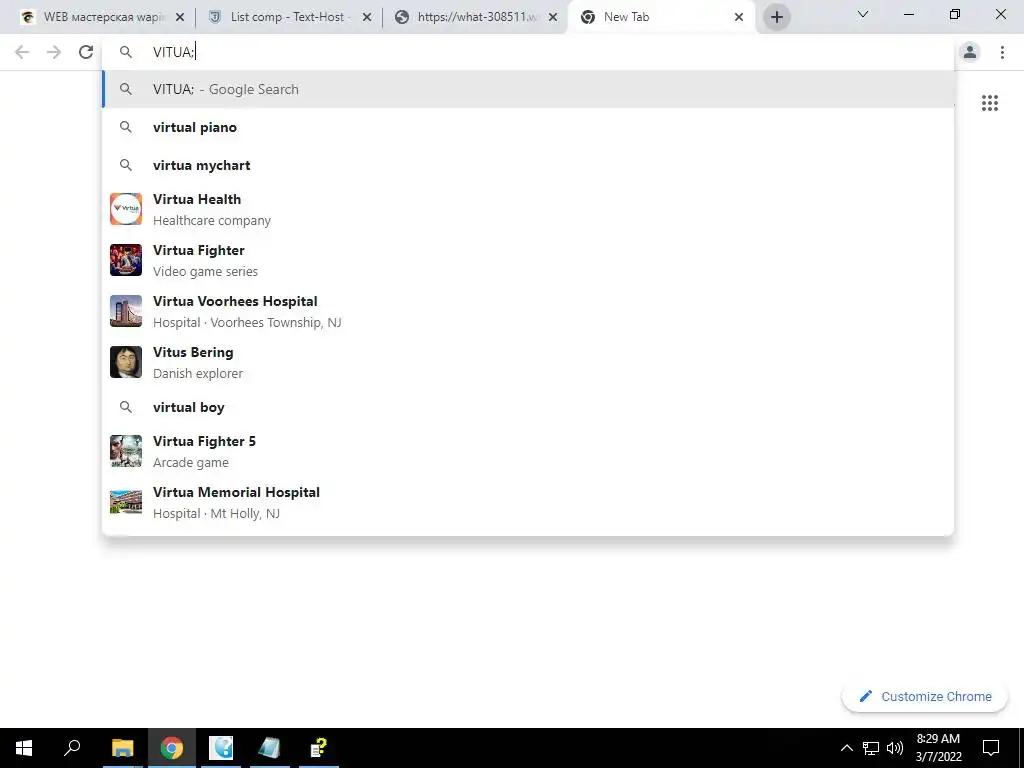This screenshot has width=1024, height=768.
Task: Choose the Virtua Voorhees Hospital suggestion
Action: (x=528, y=311)
